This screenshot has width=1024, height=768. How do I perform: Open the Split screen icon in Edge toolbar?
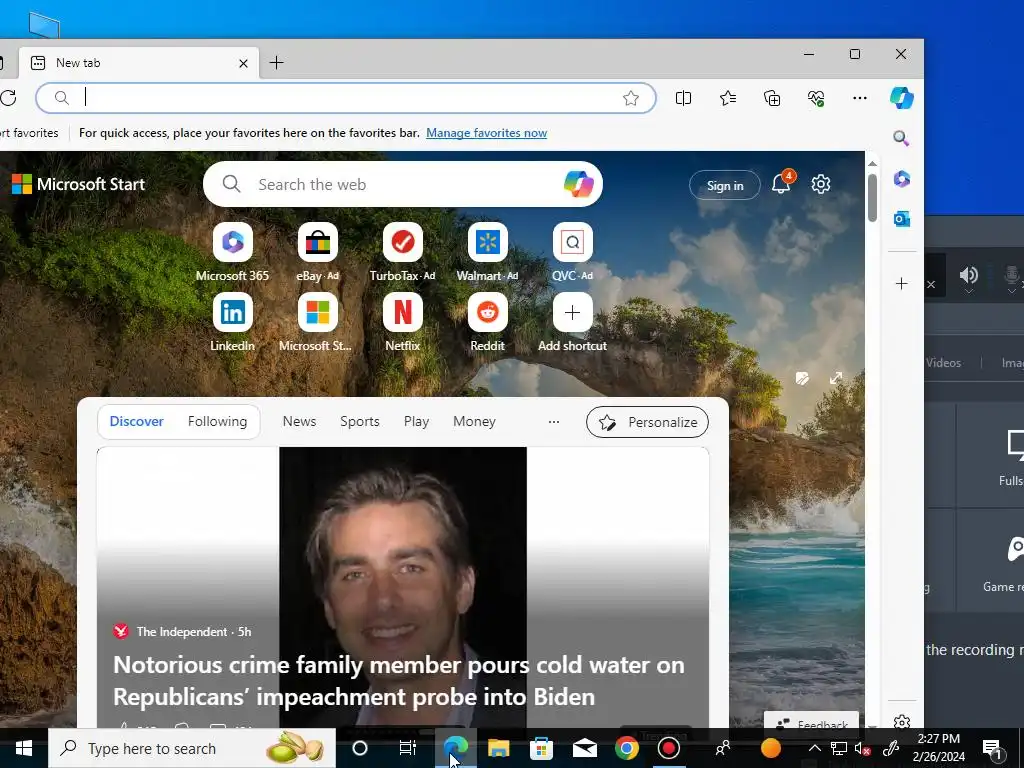click(683, 98)
